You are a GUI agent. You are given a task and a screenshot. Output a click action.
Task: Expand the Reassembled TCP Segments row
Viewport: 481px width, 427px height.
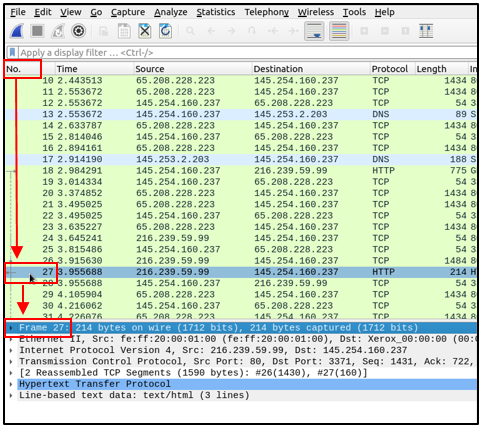click(11, 373)
